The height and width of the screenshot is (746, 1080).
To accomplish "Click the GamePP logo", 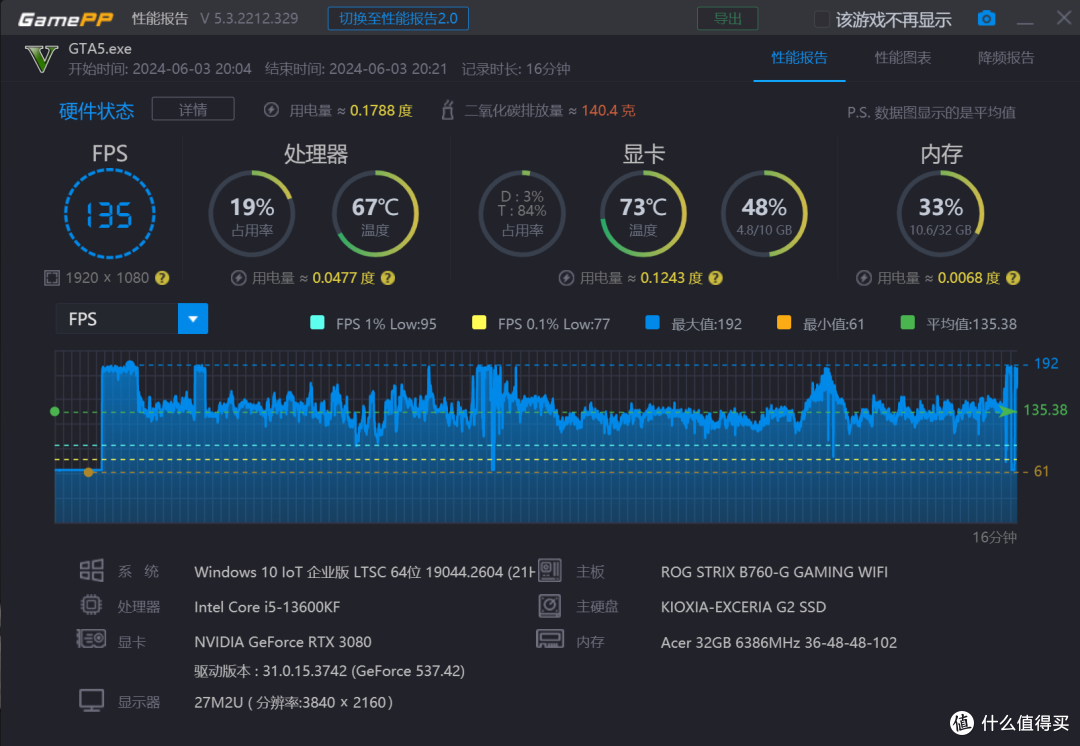I will point(65,19).
